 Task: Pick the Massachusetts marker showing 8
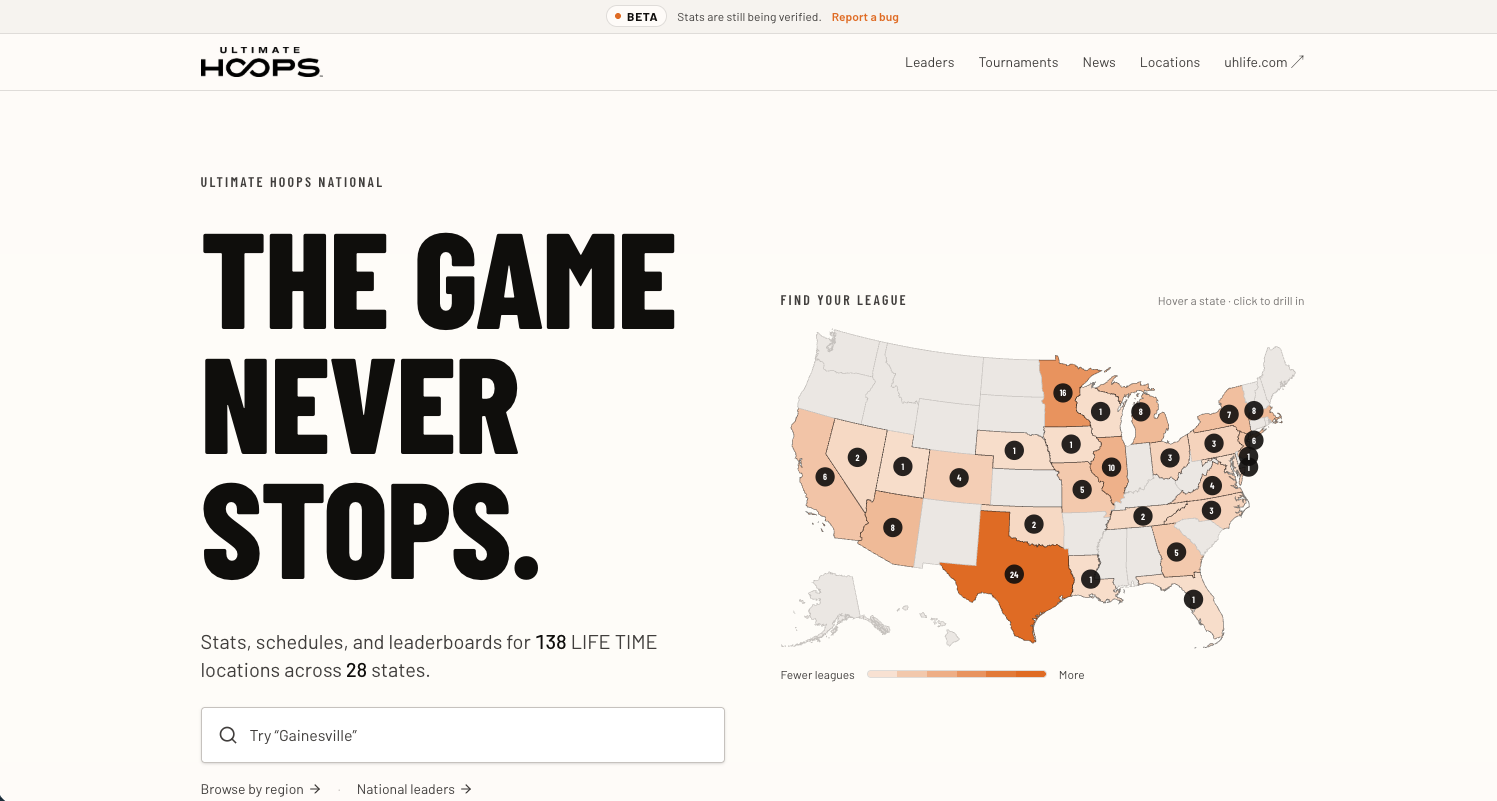tap(1253, 410)
